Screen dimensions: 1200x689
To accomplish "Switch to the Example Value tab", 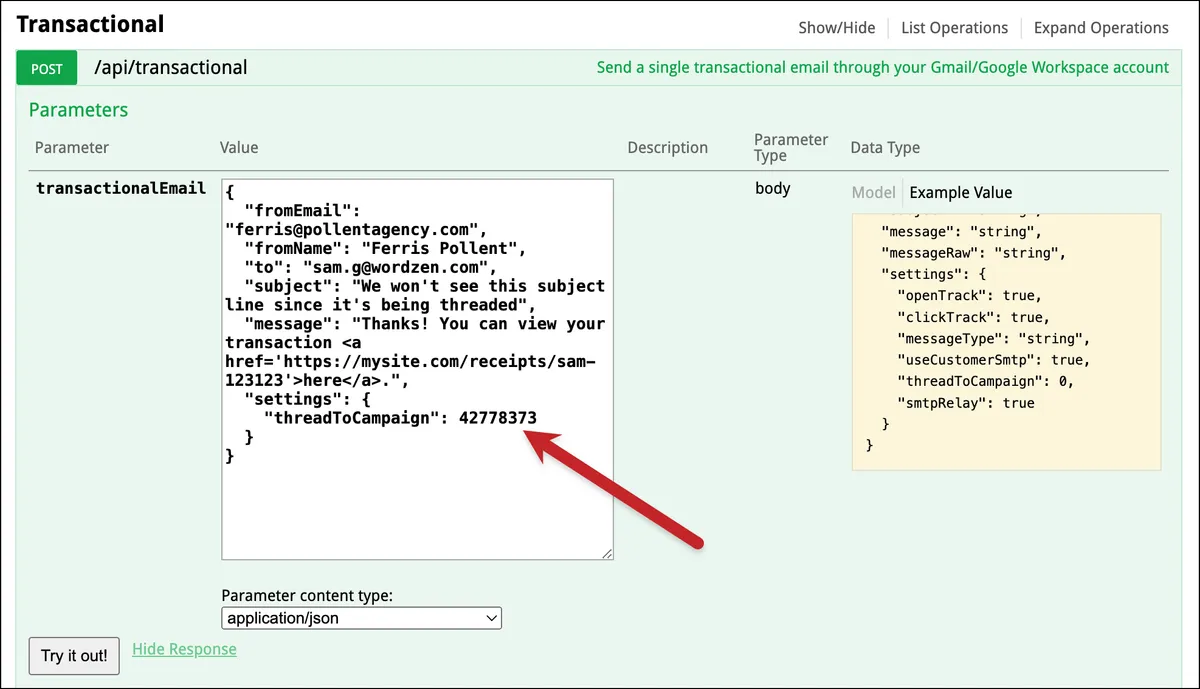I will (x=960, y=193).
